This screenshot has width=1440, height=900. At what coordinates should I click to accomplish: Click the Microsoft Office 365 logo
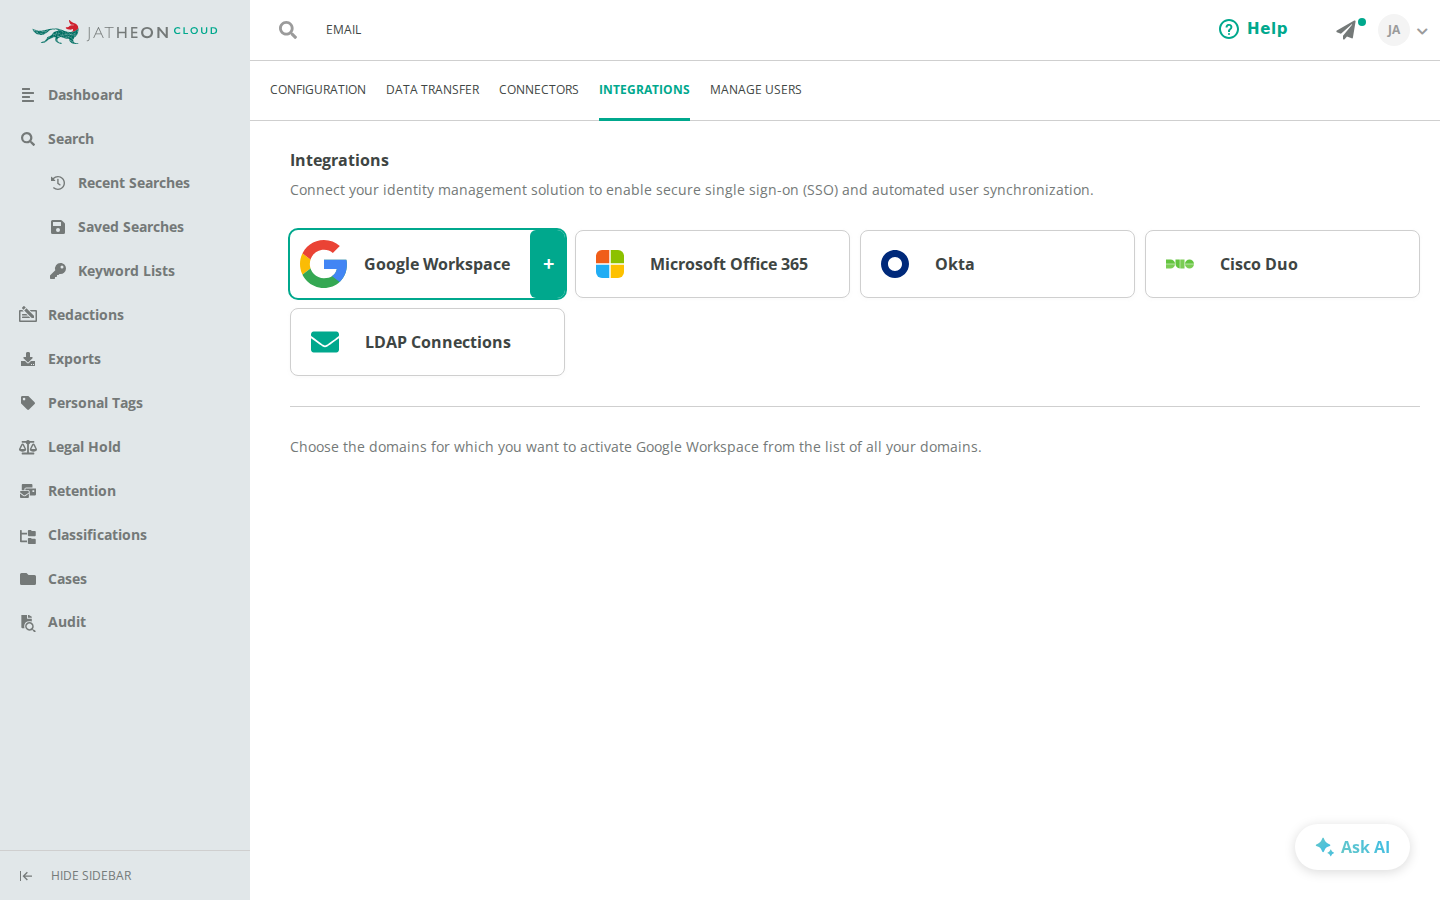pos(610,264)
